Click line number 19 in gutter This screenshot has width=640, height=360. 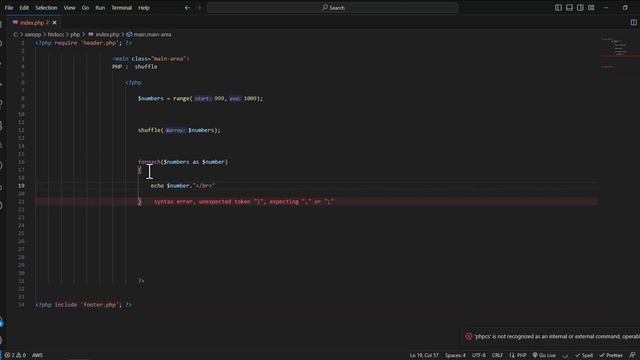[x=21, y=186]
